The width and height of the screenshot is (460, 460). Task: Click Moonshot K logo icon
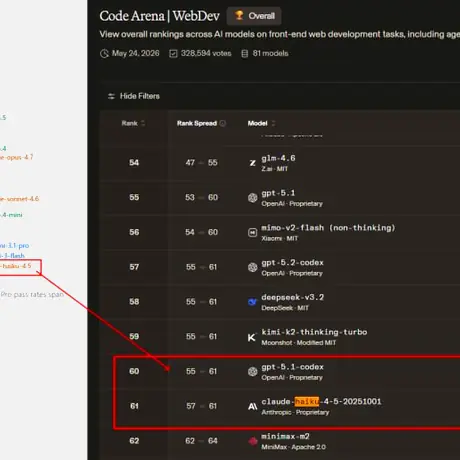252,337
